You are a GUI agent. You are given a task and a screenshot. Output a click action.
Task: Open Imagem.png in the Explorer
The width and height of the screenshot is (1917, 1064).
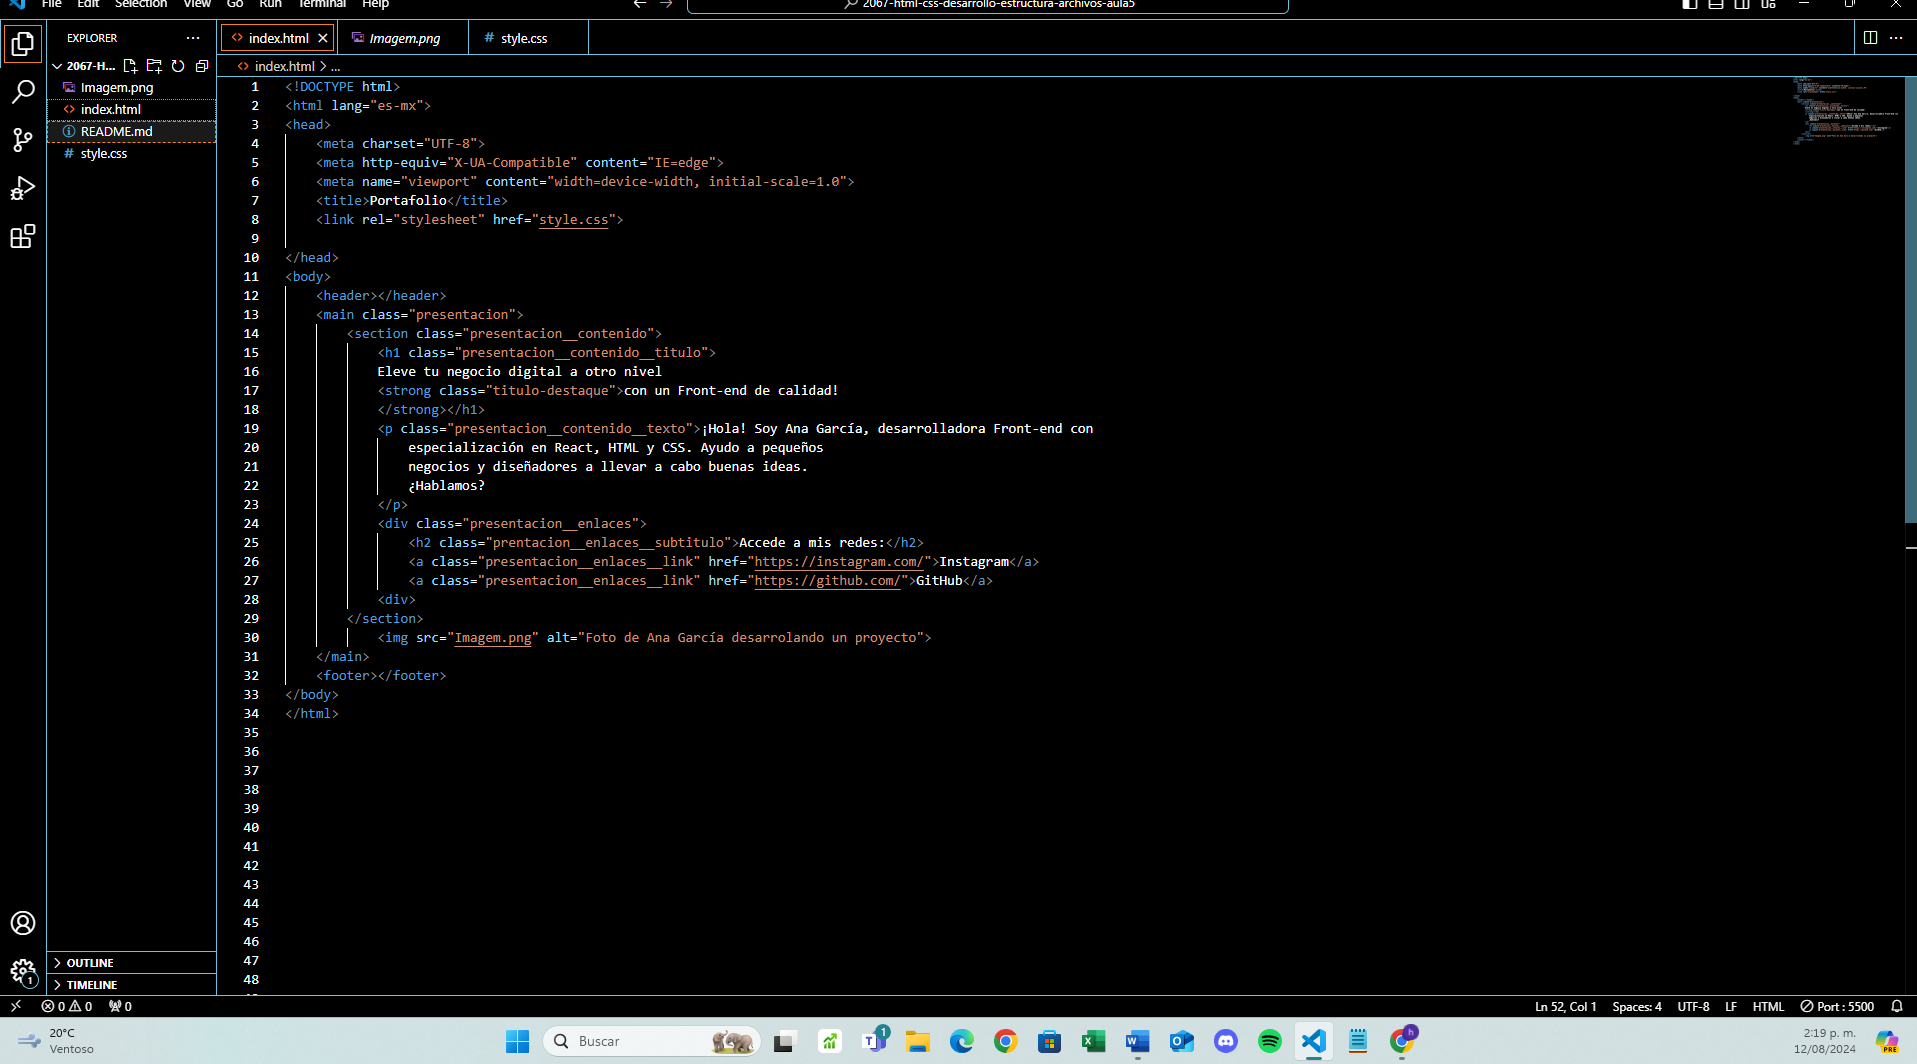point(131,87)
